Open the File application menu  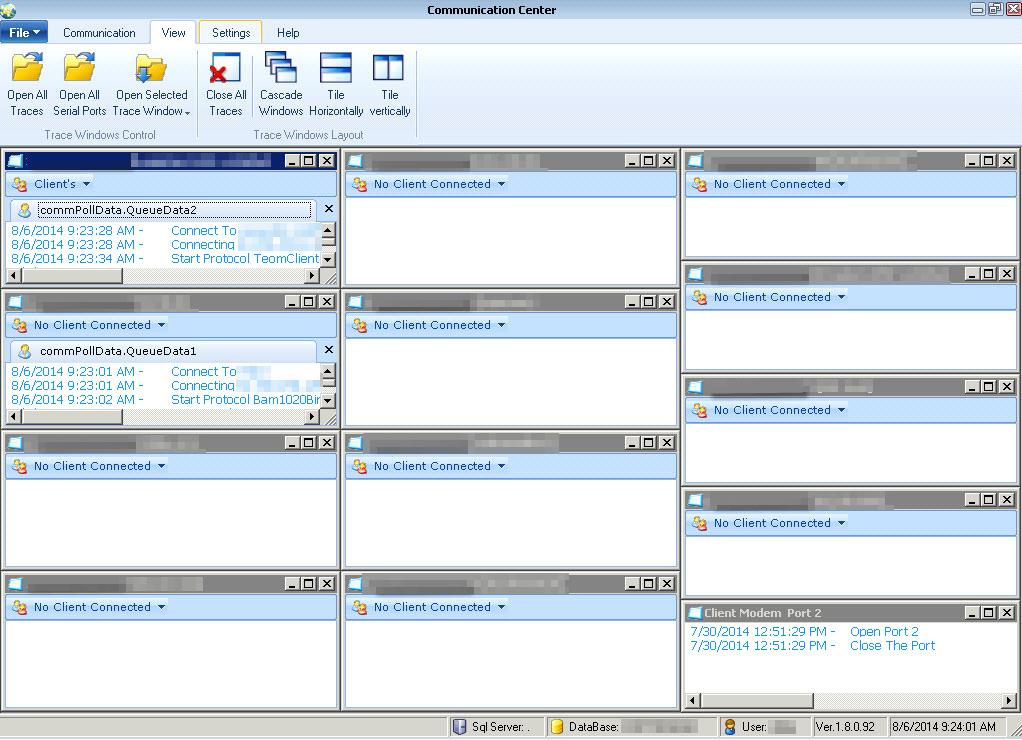[x=24, y=33]
